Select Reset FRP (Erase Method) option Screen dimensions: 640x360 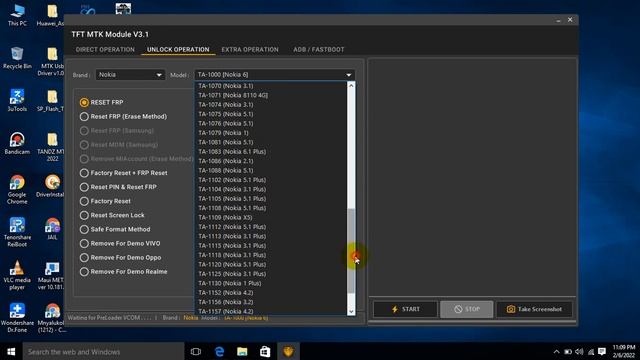124,117
